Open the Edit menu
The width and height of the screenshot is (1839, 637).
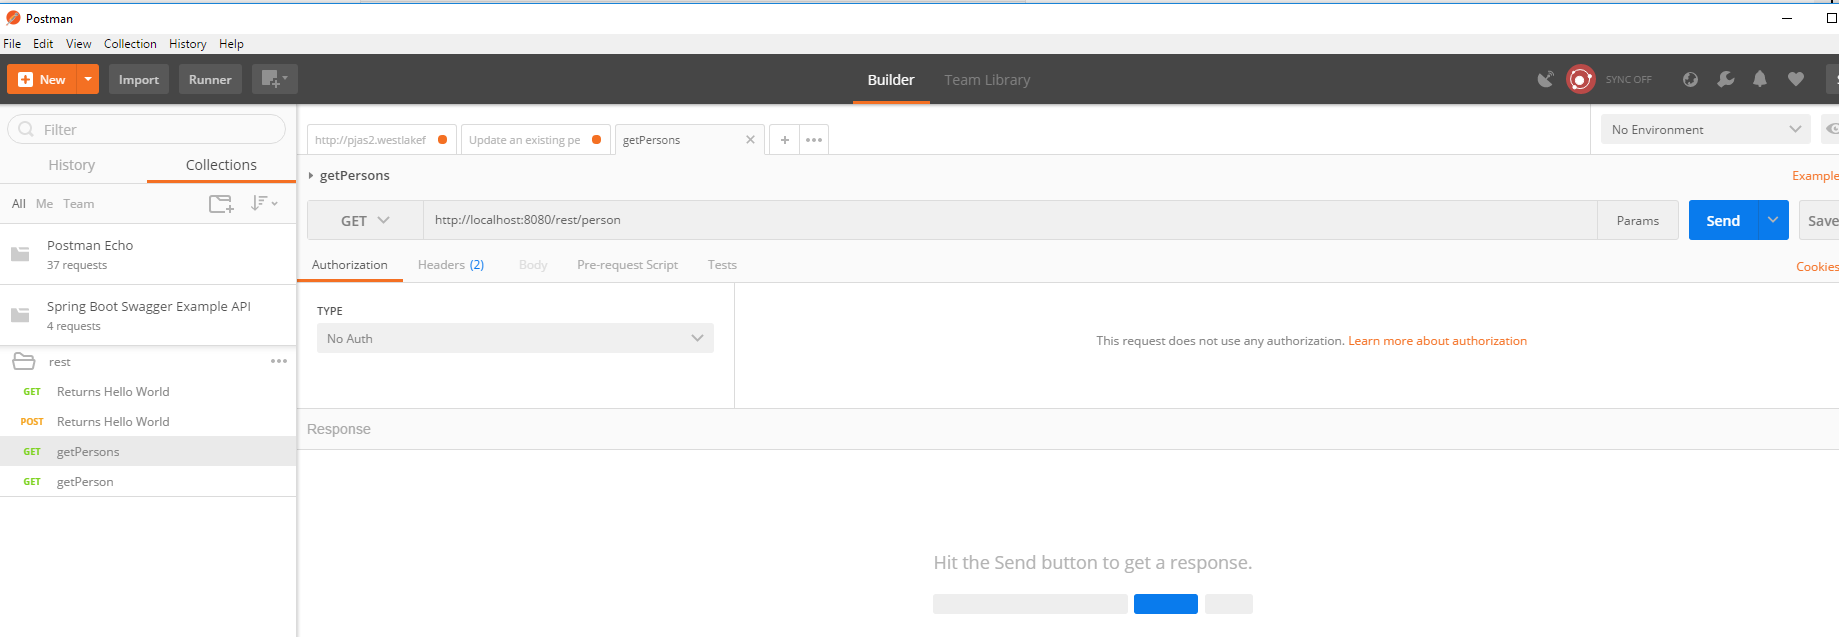(43, 44)
